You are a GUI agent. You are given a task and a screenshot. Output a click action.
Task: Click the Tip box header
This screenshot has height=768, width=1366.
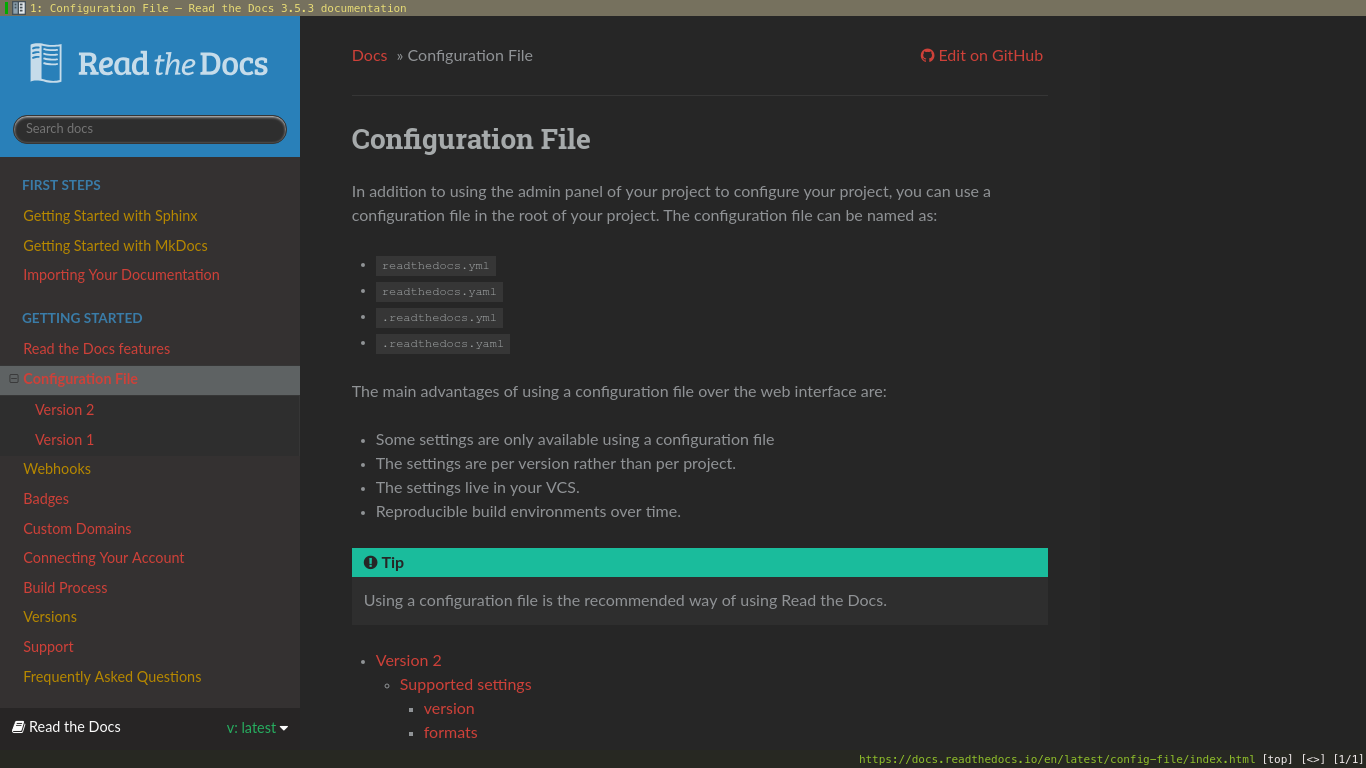[700, 563]
